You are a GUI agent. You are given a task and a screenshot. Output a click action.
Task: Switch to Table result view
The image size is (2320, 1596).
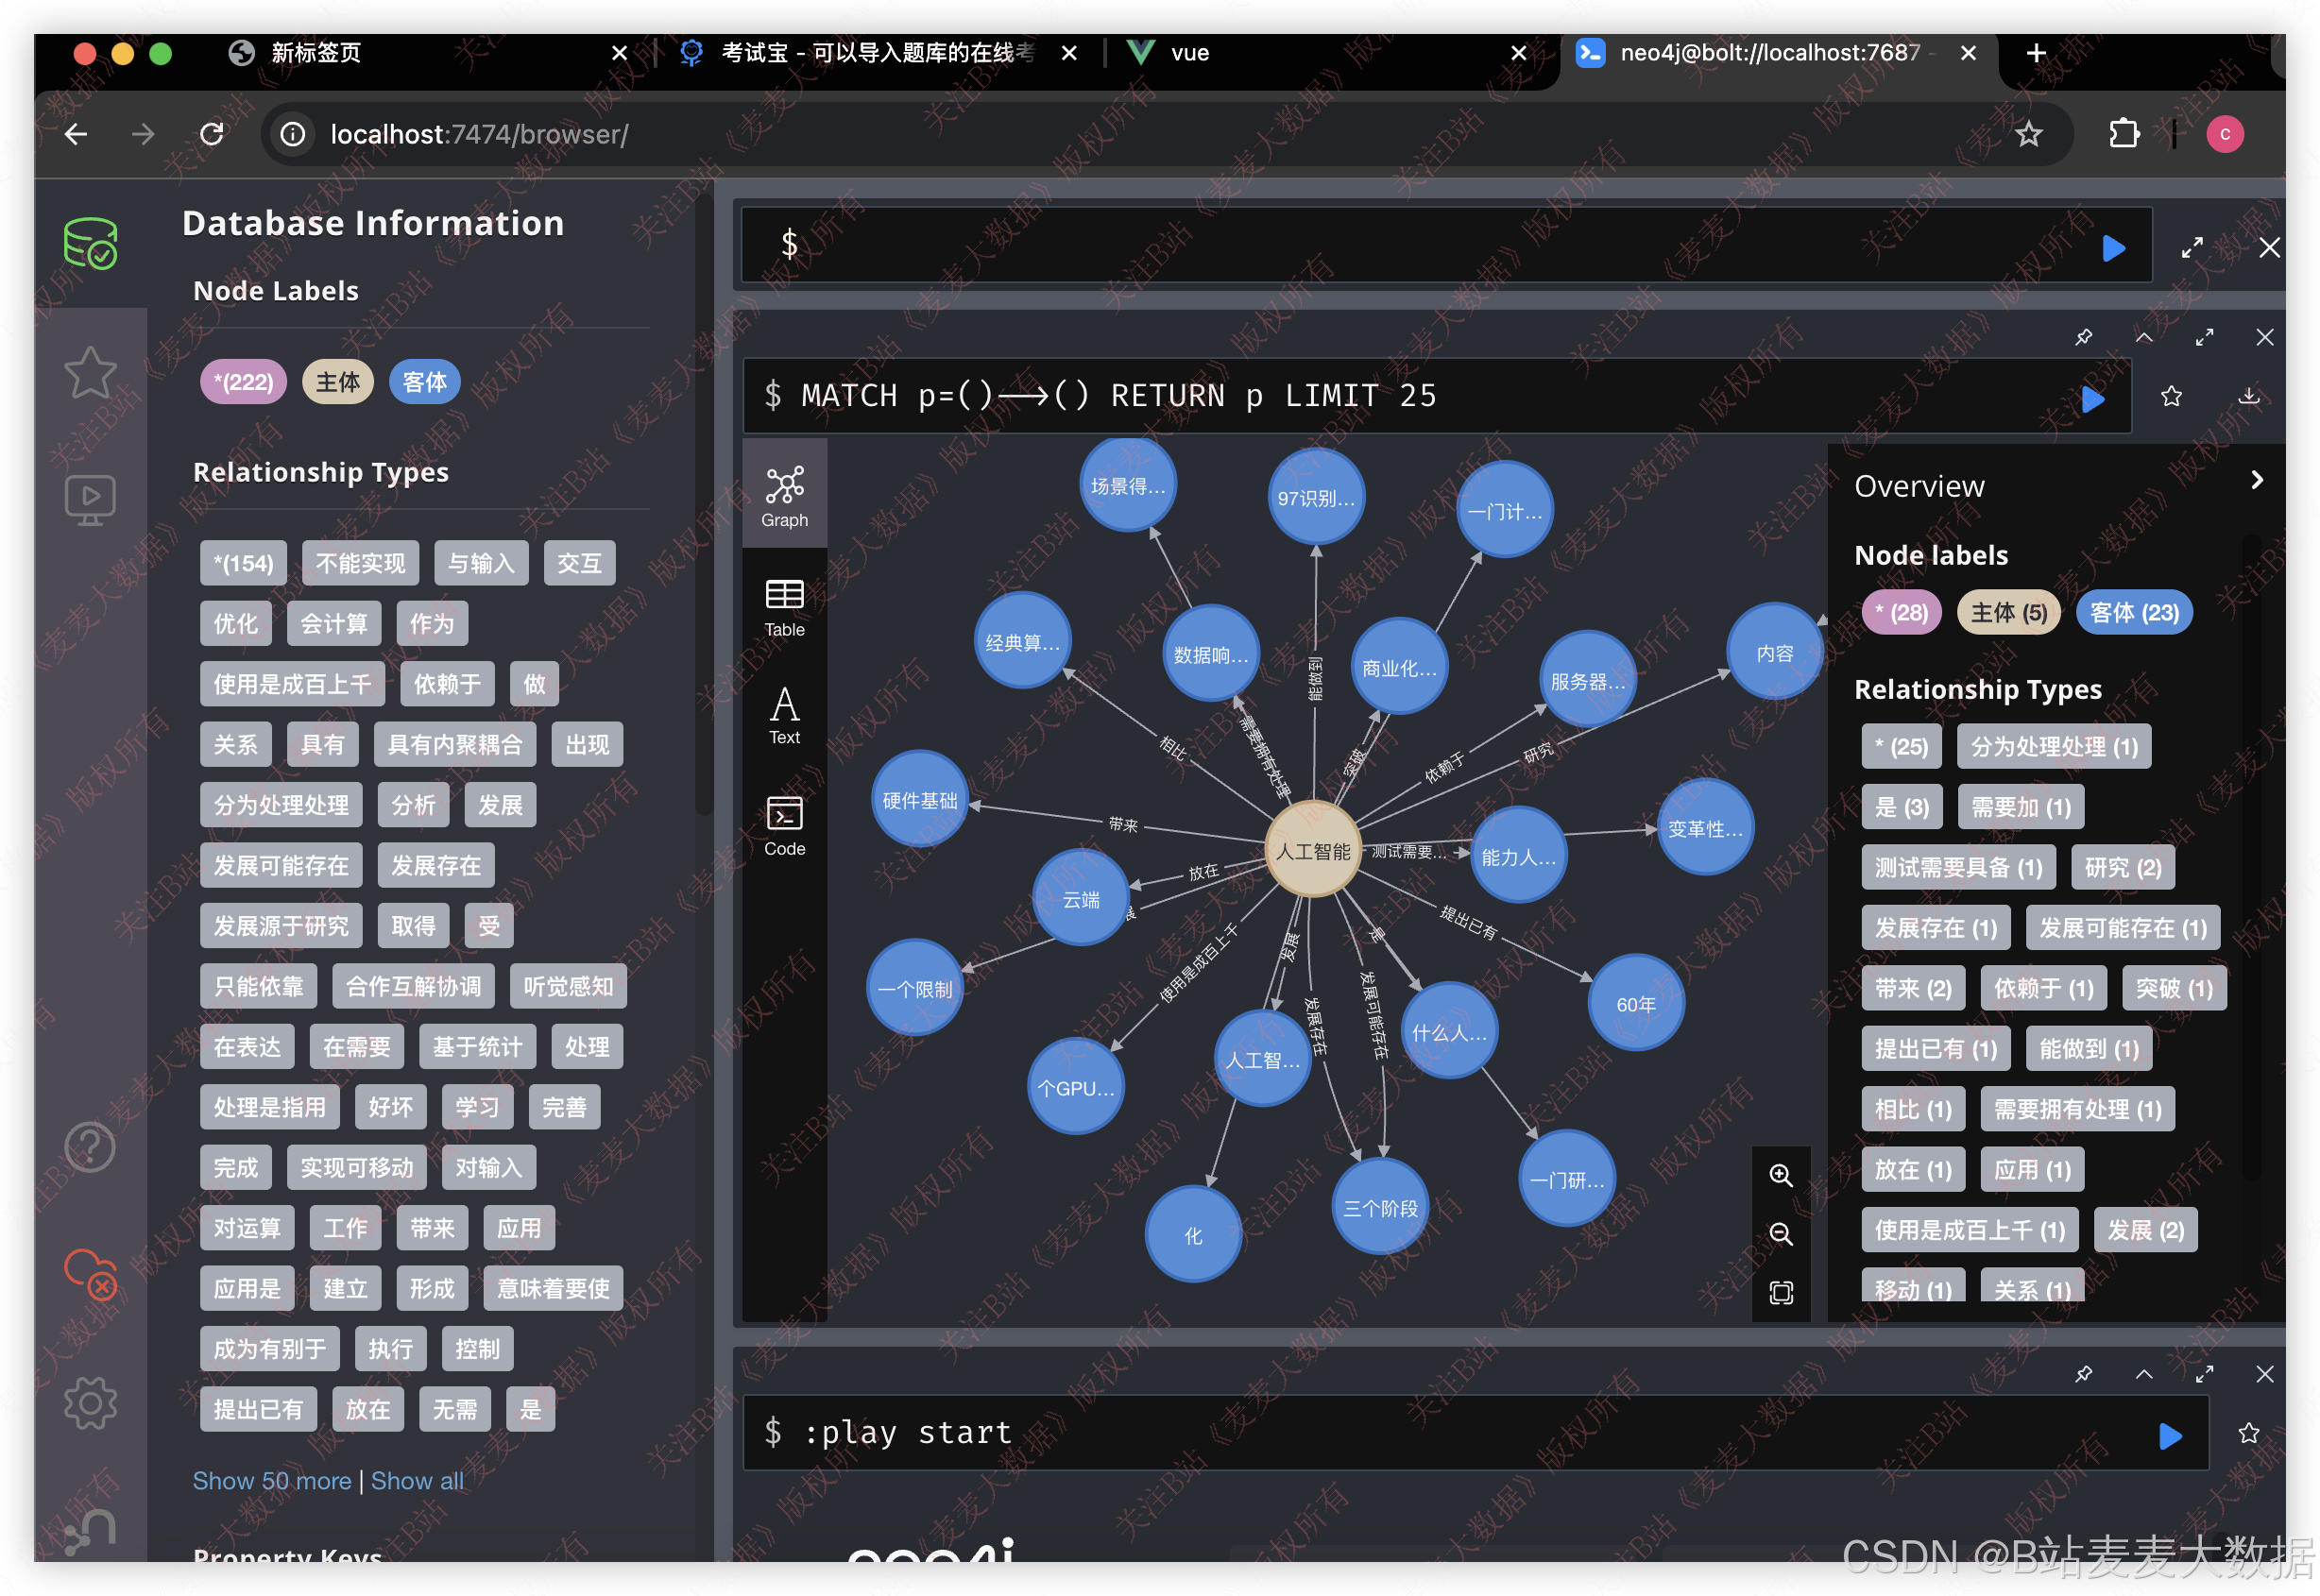784,607
